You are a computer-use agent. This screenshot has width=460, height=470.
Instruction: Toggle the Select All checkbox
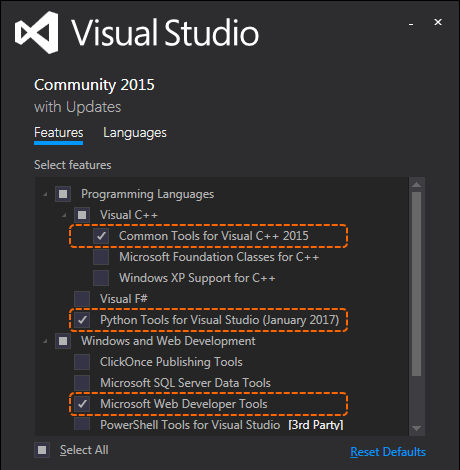pyautogui.click(x=42, y=450)
